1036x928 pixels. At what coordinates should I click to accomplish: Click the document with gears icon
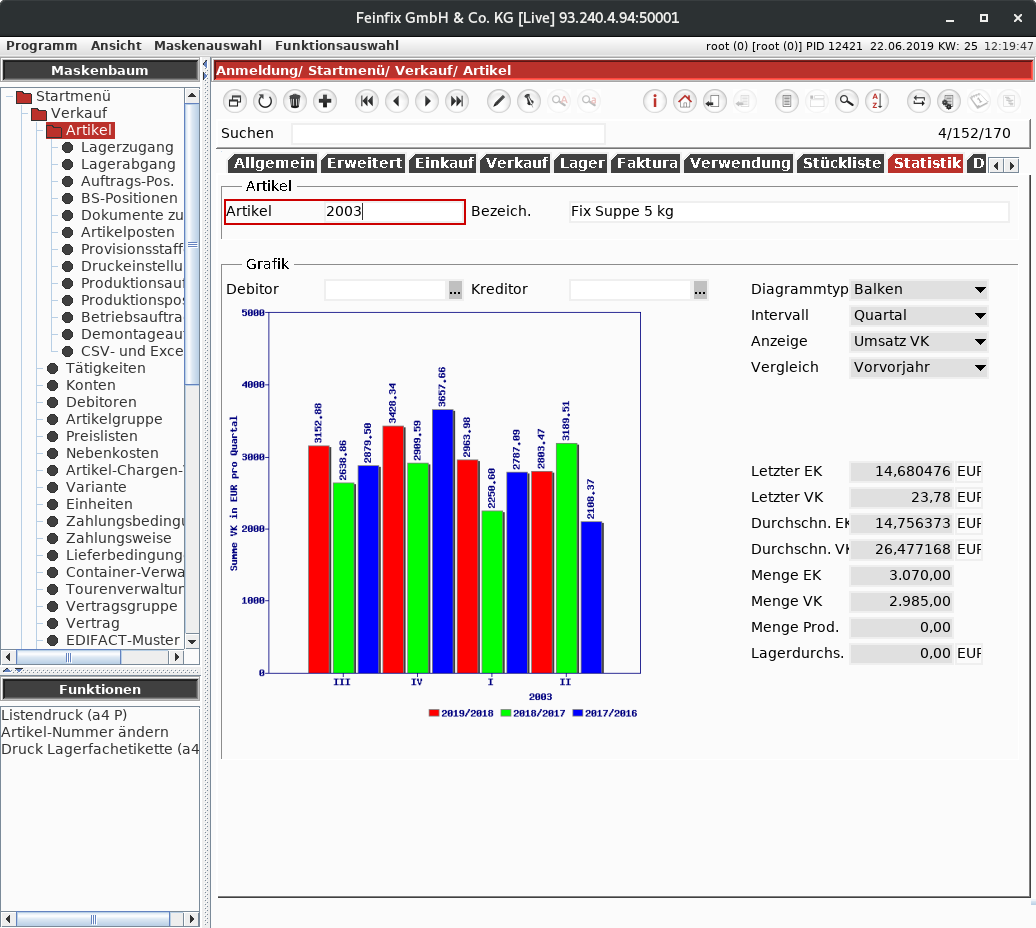click(949, 101)
